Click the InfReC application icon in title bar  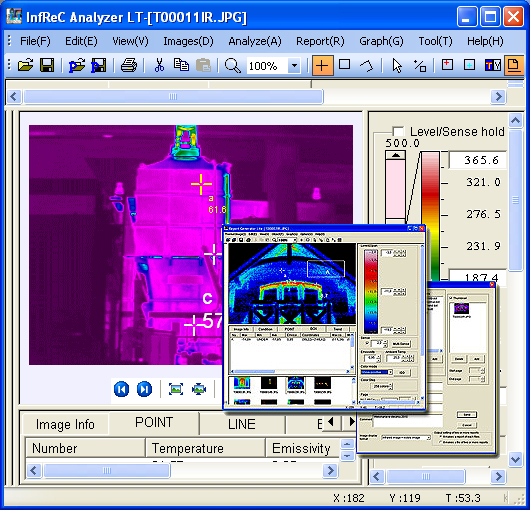click(x=15, y=16)
